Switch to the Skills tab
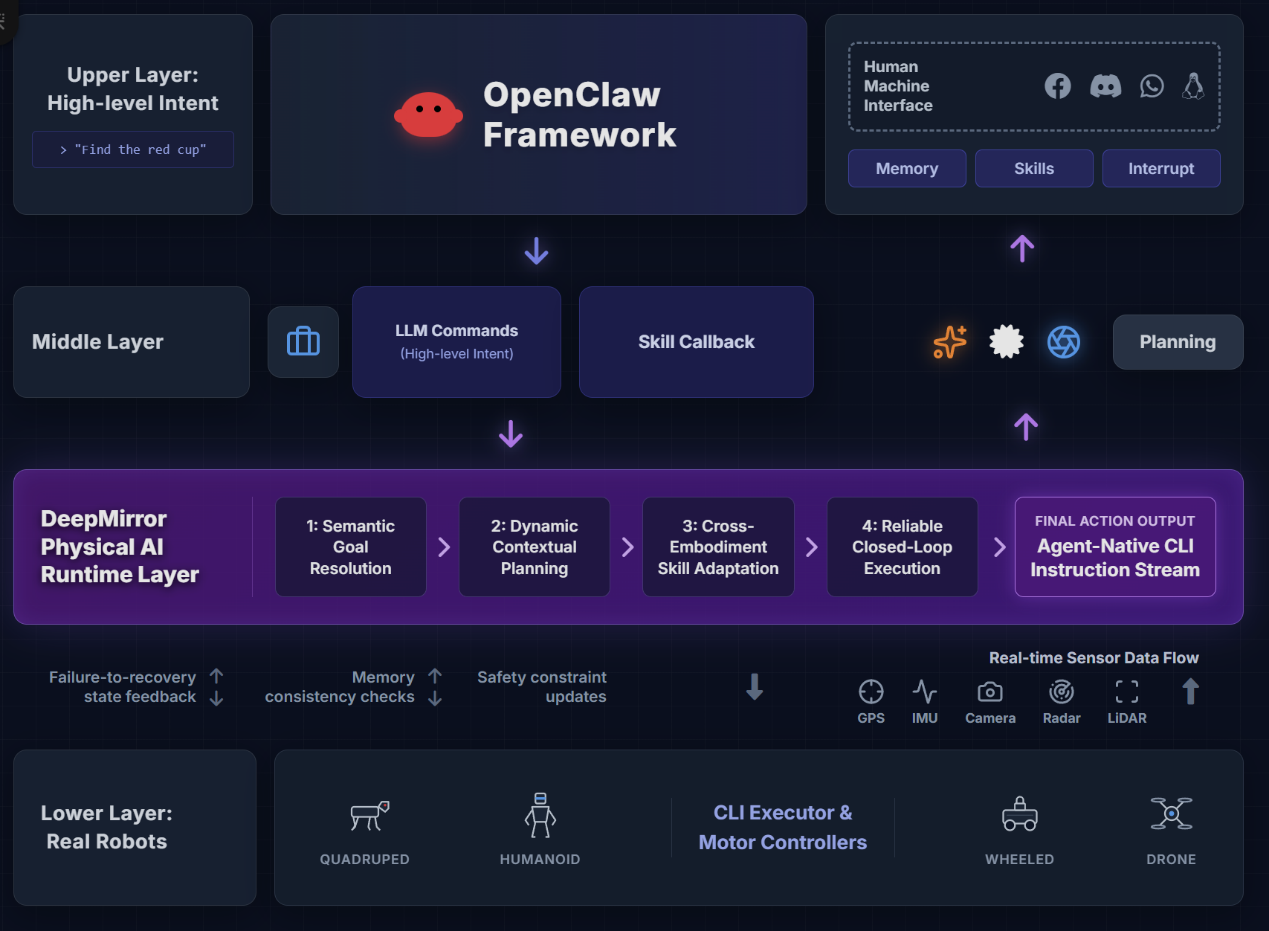Image resolution: width=1269 pixels, height=931 pixels. 1034,169
